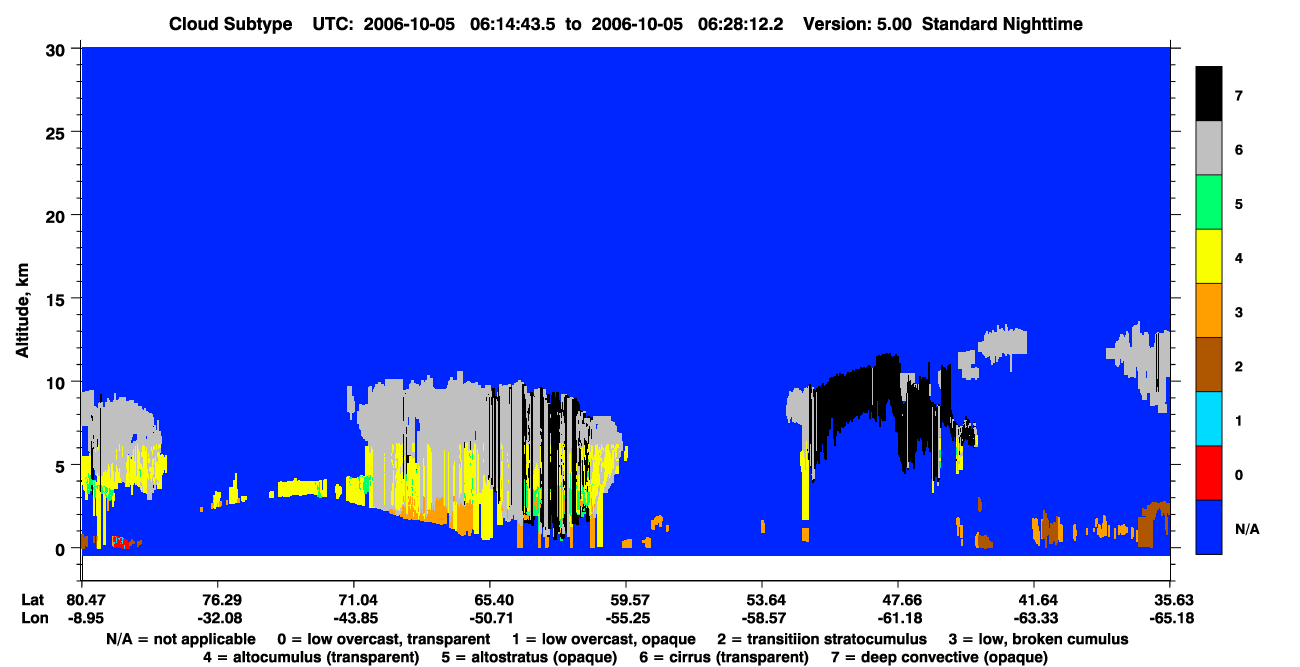Click the black color swatch labeled 7
Screen dimensions: 1300x667
[1209, 94]
